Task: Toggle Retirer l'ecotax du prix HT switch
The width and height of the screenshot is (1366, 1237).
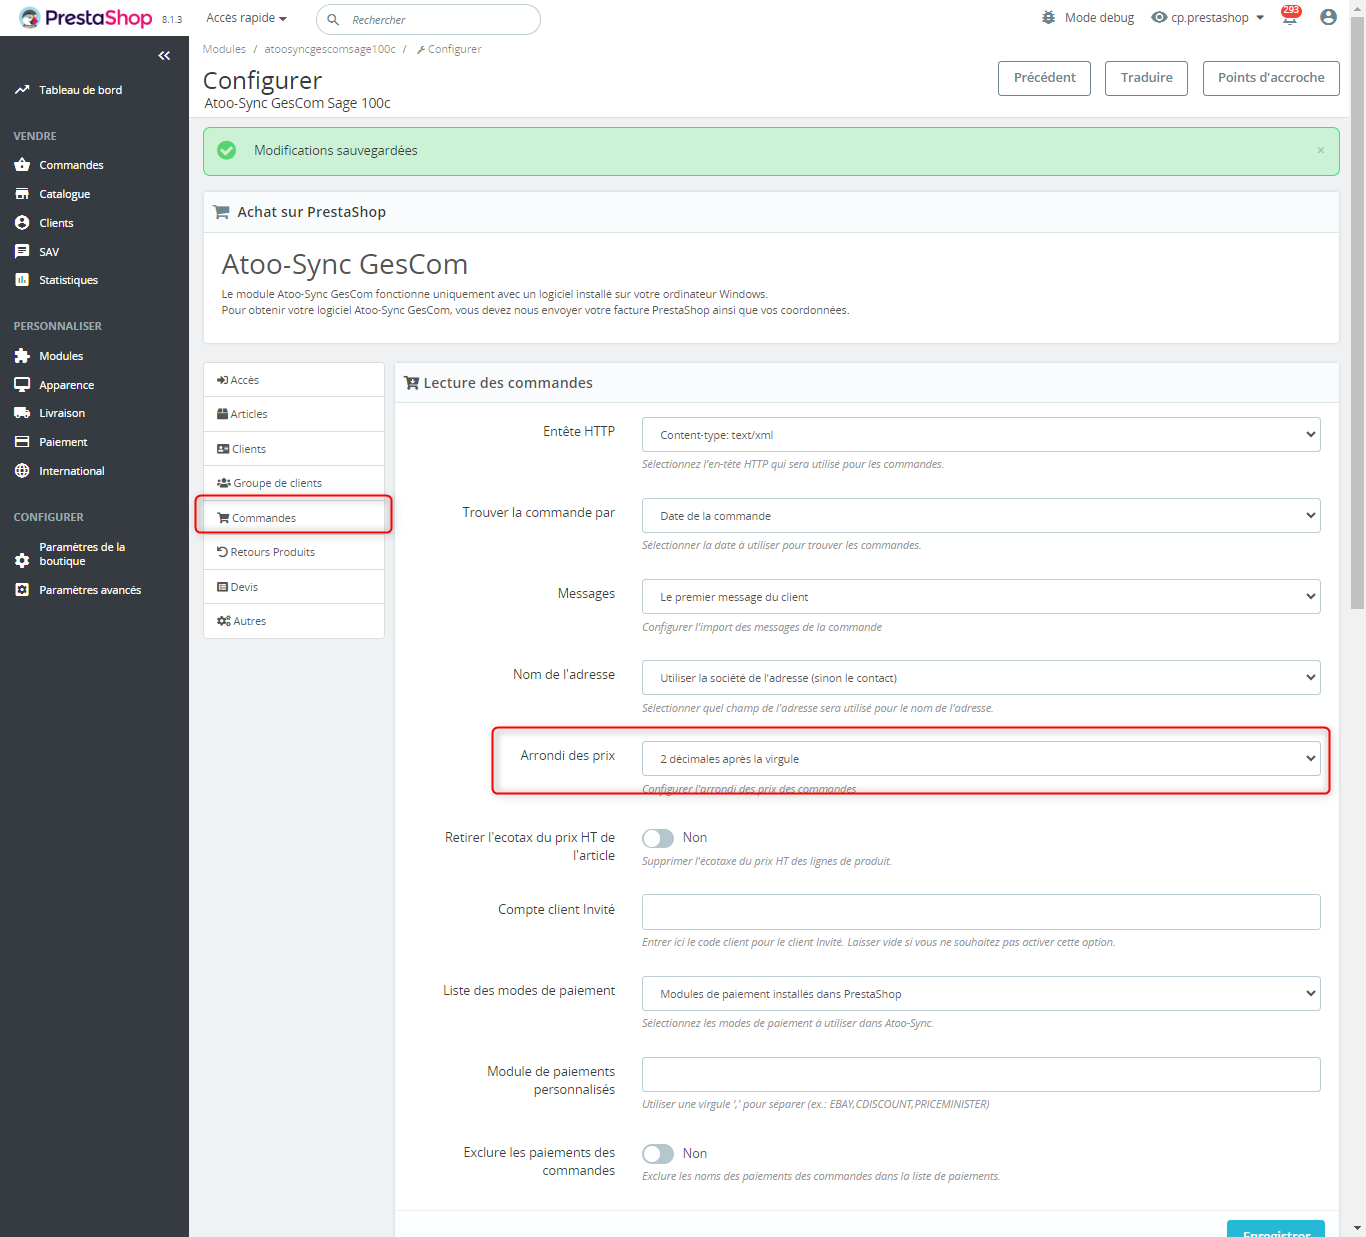Action: [x=658, y=838]
